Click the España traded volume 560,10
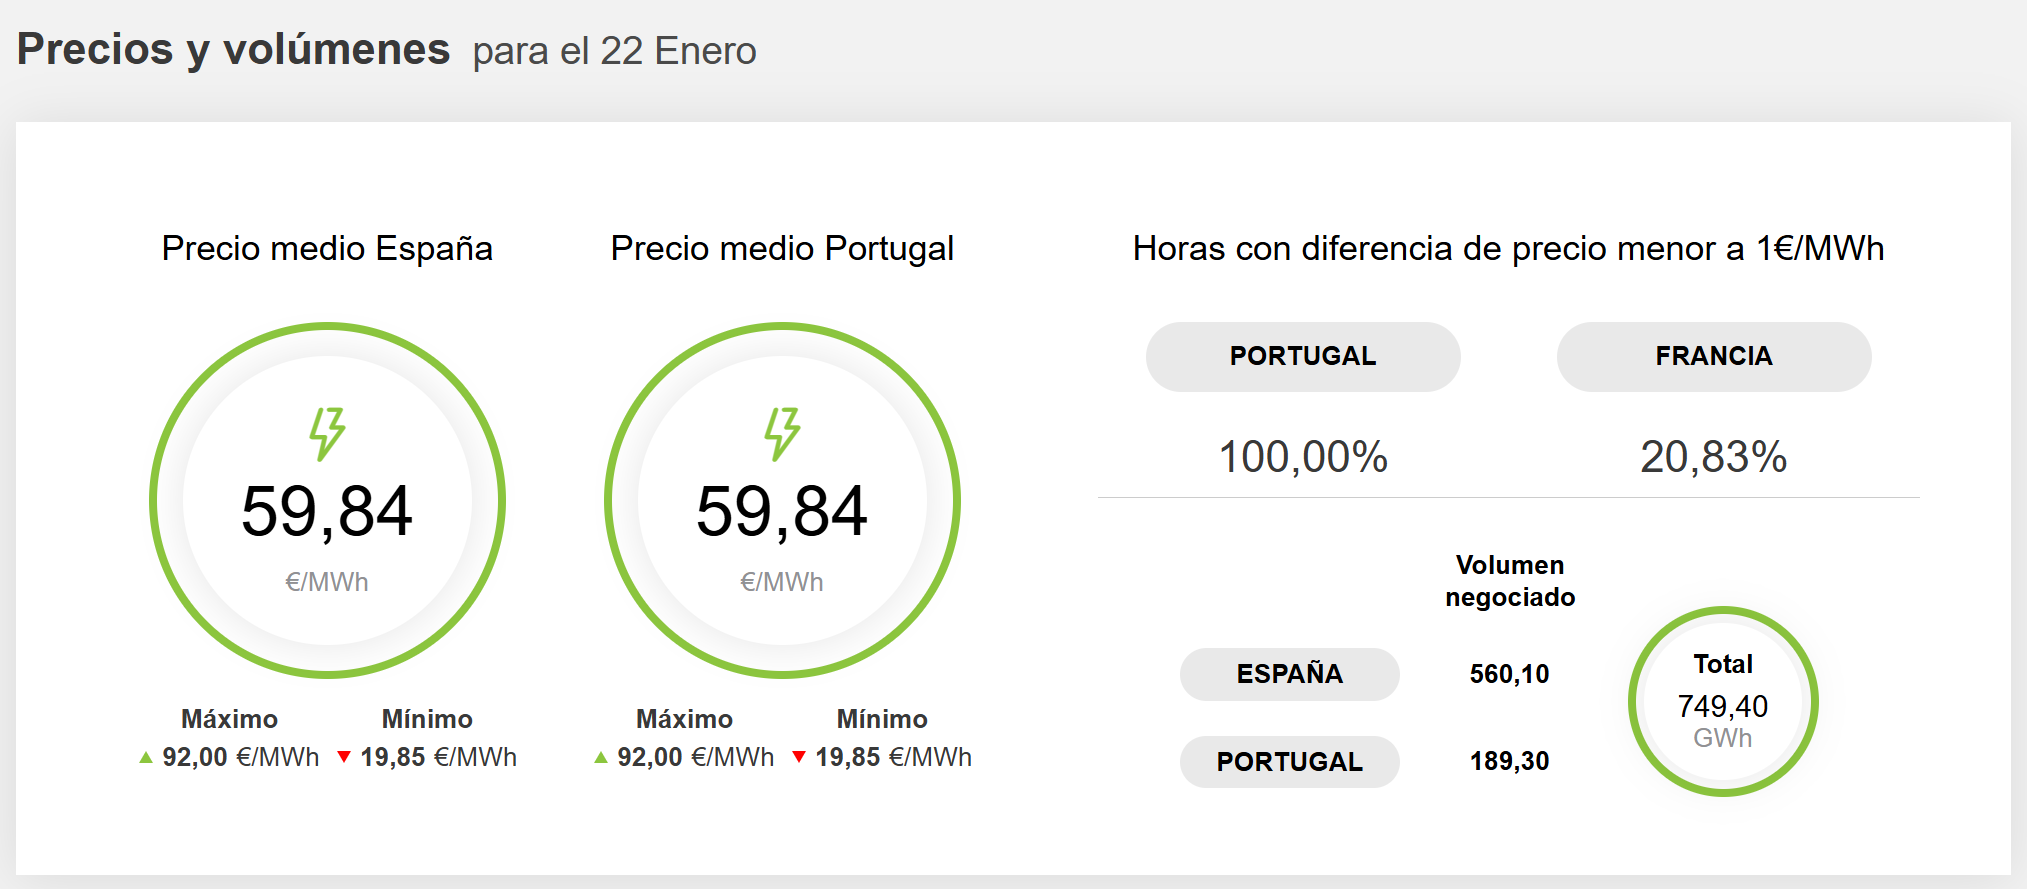The image size is (2027, 889). pos(1509,674)
